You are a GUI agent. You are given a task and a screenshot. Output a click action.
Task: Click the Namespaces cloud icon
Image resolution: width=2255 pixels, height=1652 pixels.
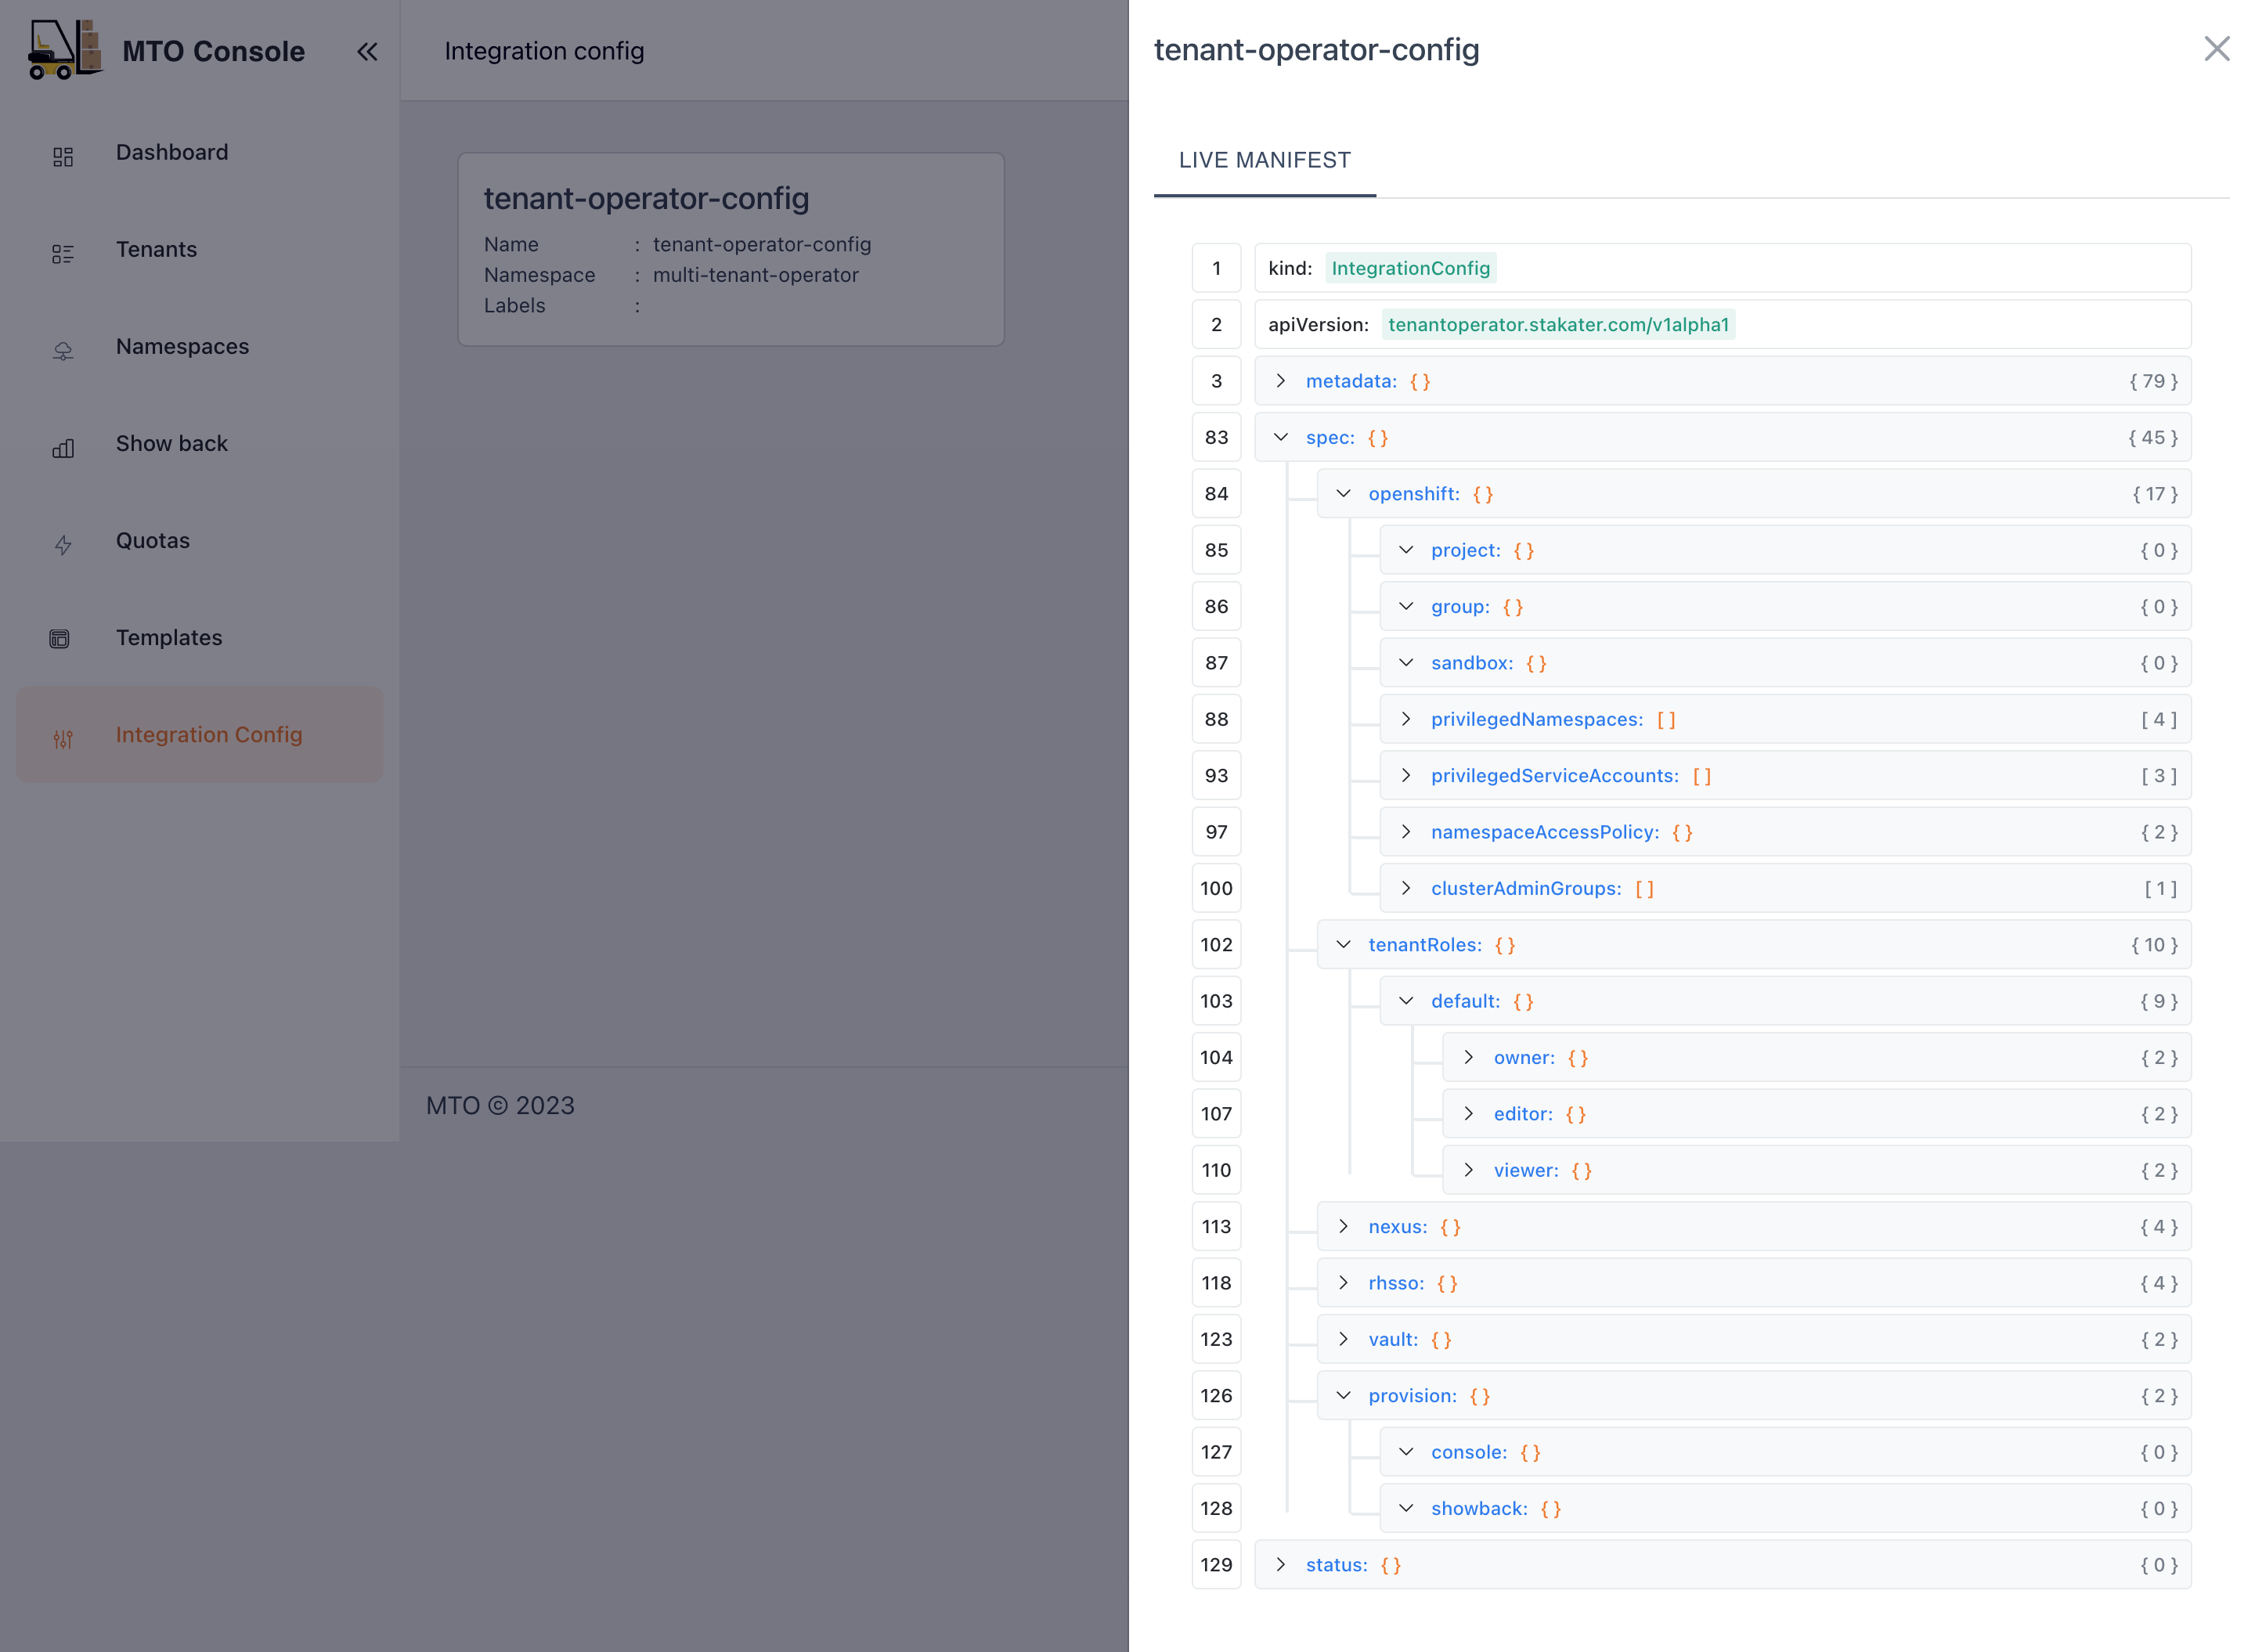coord(63,350)
